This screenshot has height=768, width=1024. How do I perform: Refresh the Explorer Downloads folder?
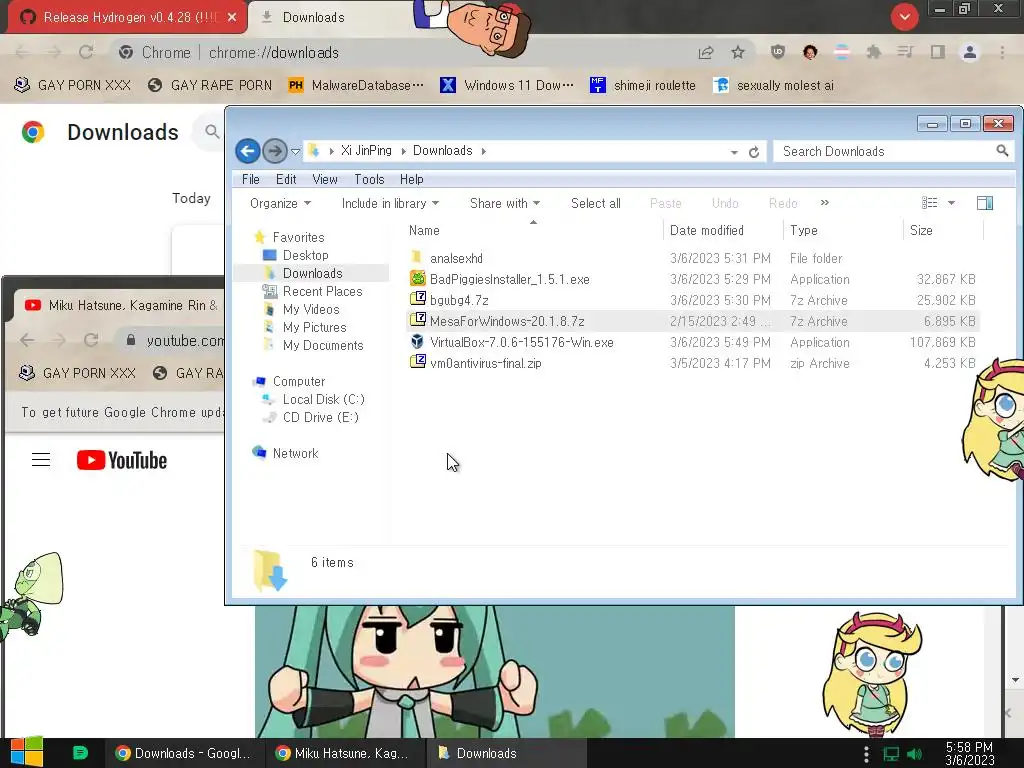pos(754,152)
